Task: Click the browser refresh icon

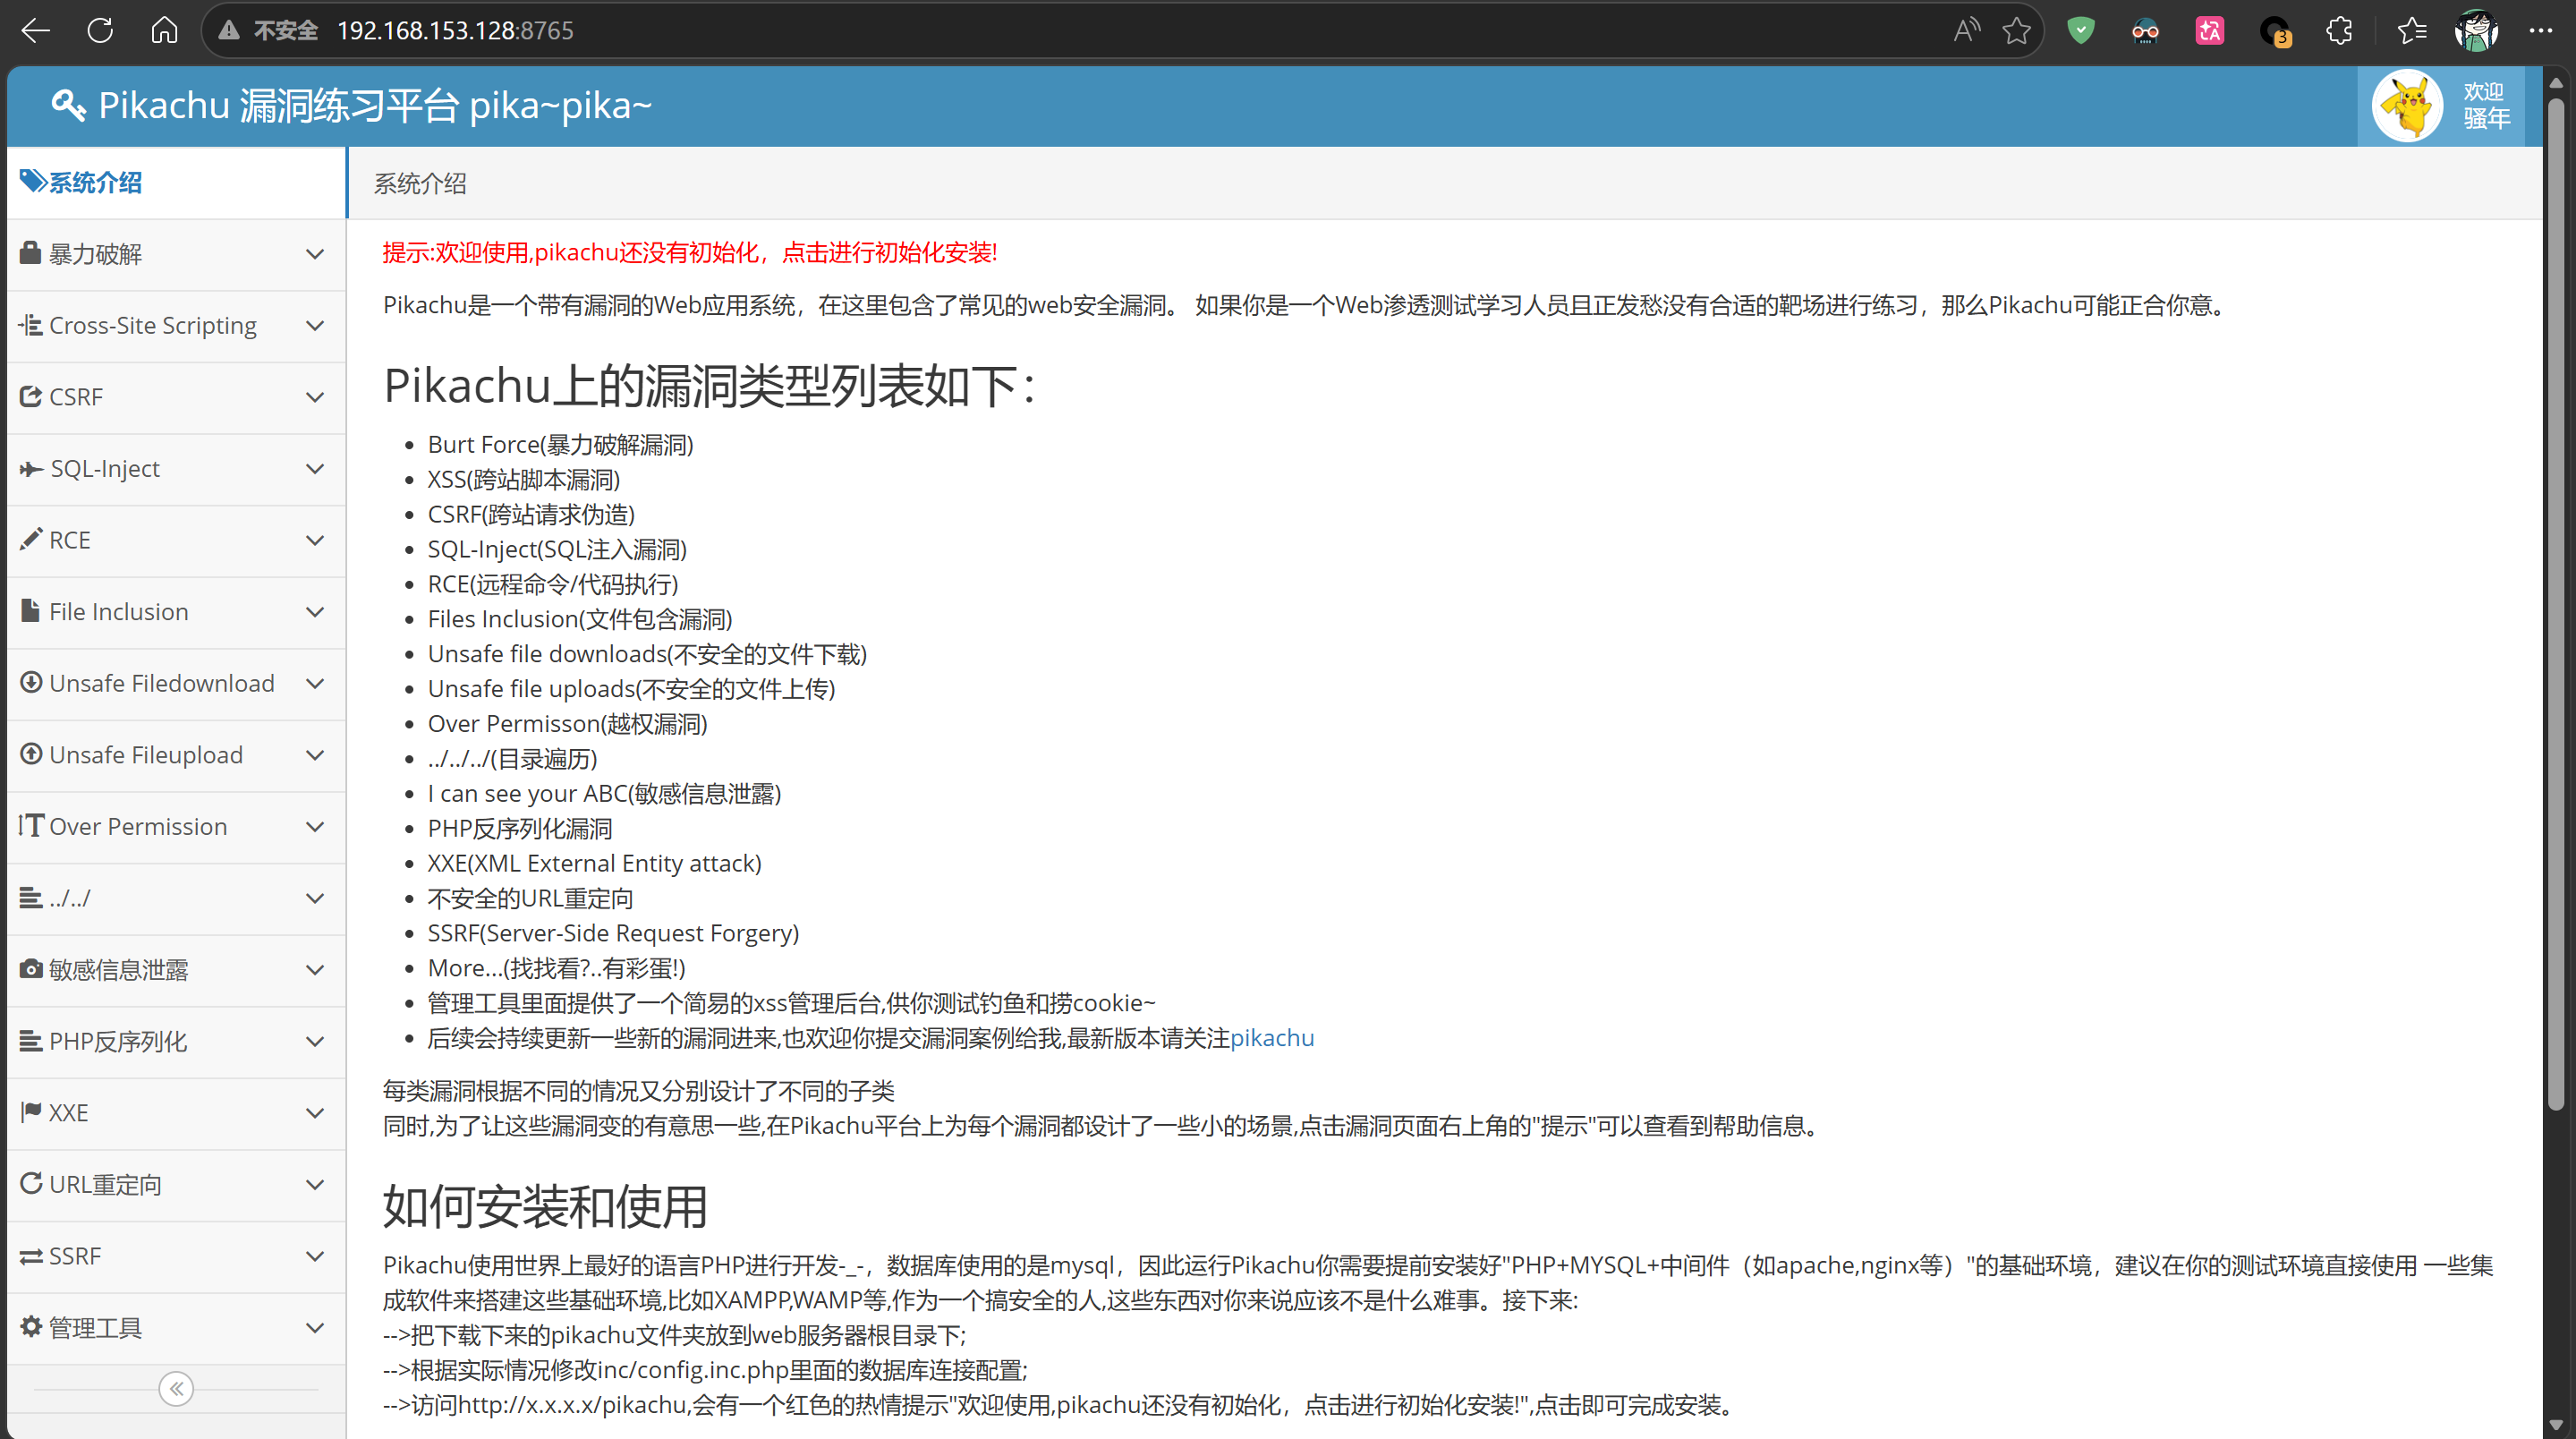Action: (100, 30)
